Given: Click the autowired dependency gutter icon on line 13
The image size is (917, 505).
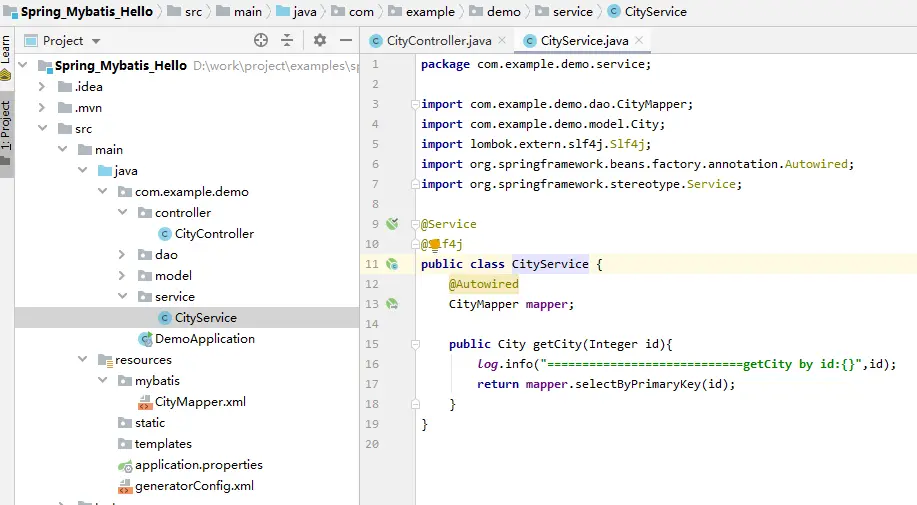Looking at the screenshot, I should [392, 304].
